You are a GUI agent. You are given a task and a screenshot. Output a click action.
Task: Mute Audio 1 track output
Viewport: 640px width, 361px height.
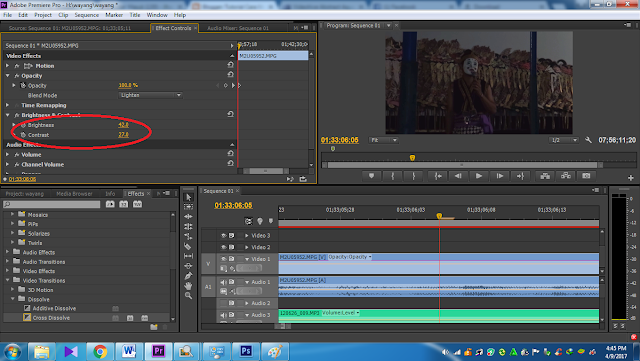(224, 282)
